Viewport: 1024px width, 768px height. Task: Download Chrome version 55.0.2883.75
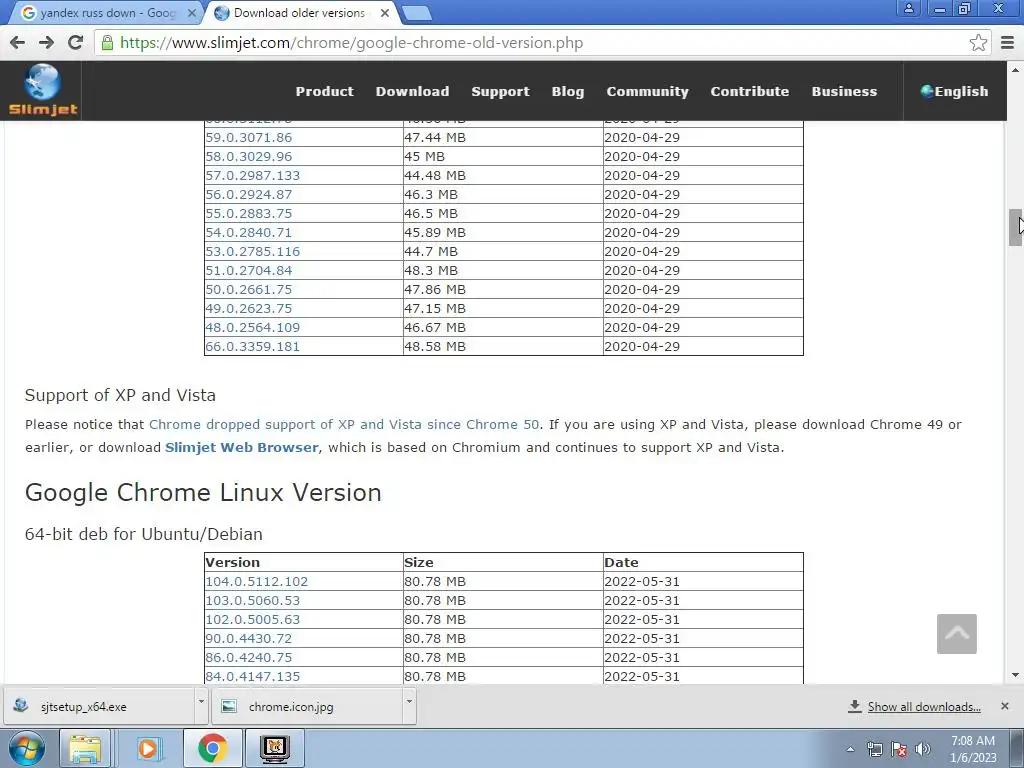249,214
